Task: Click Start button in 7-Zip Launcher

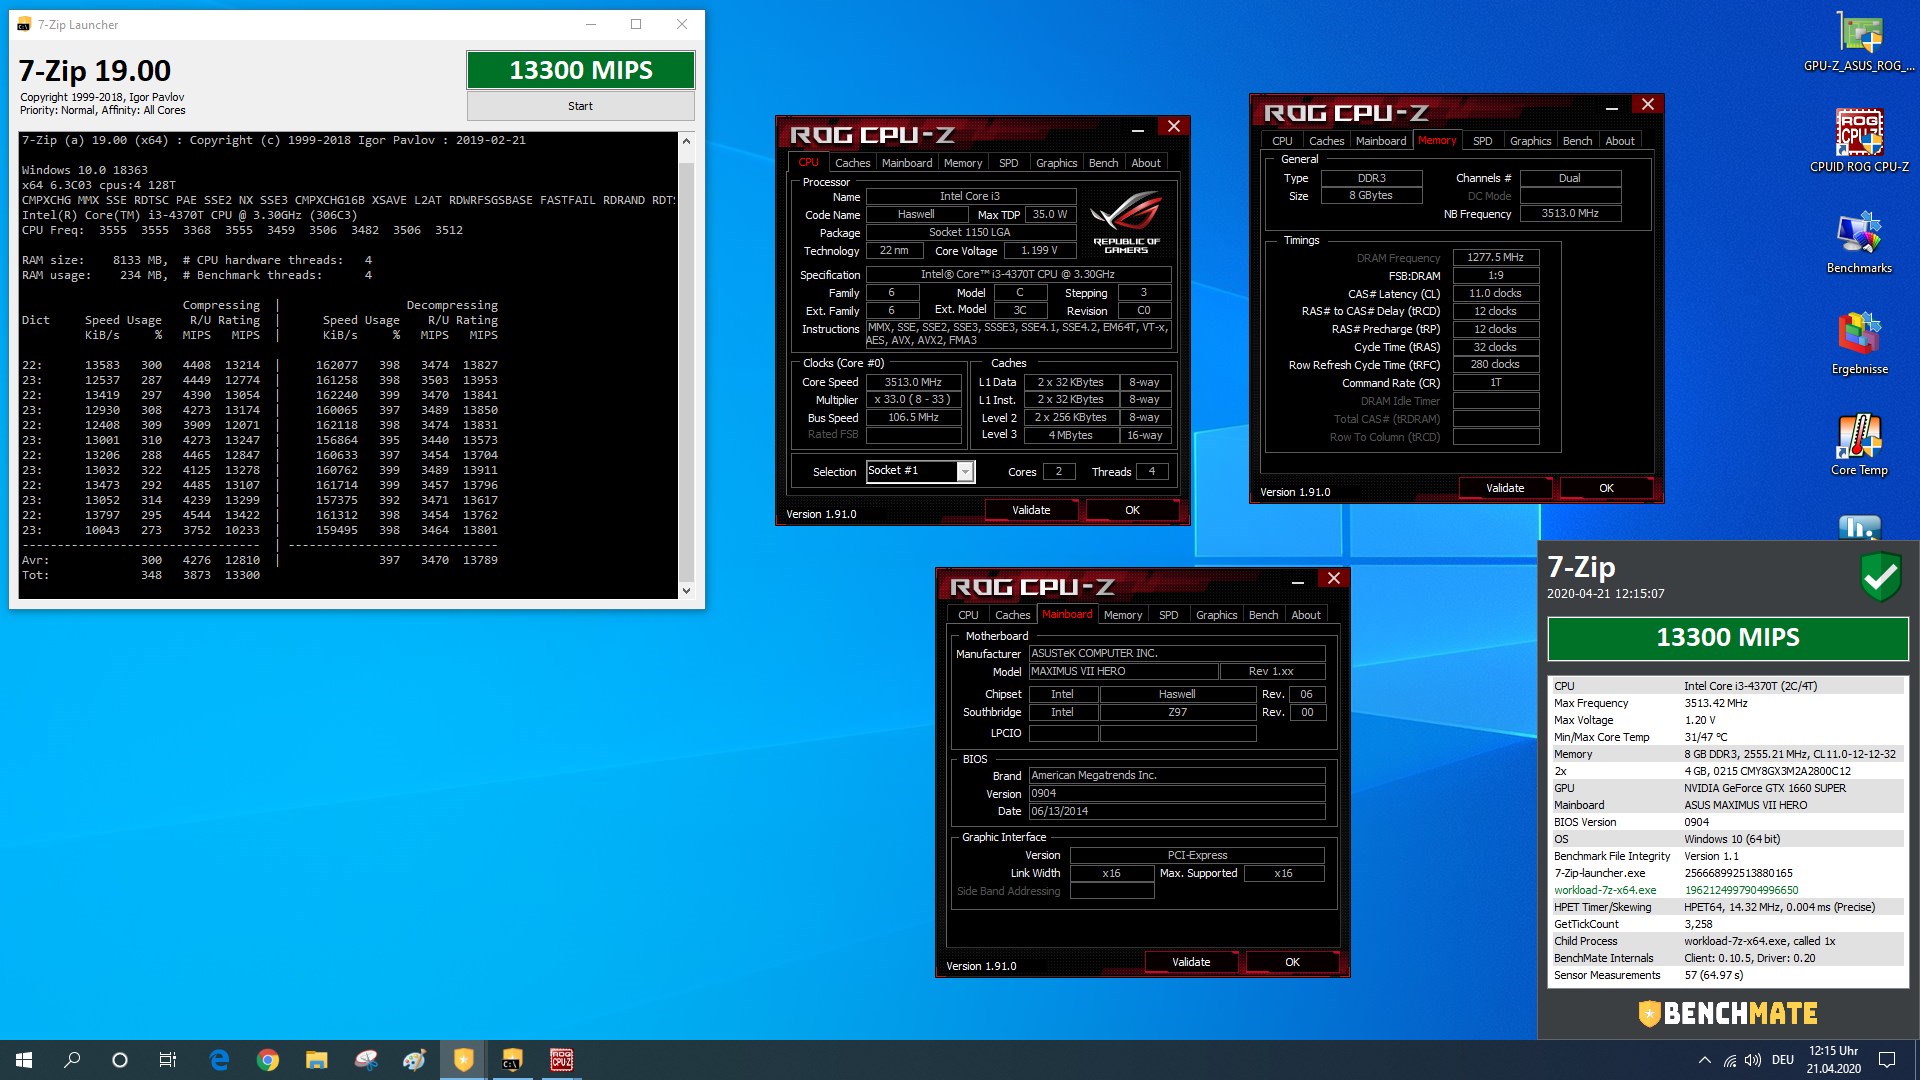Action: (580, 106)
